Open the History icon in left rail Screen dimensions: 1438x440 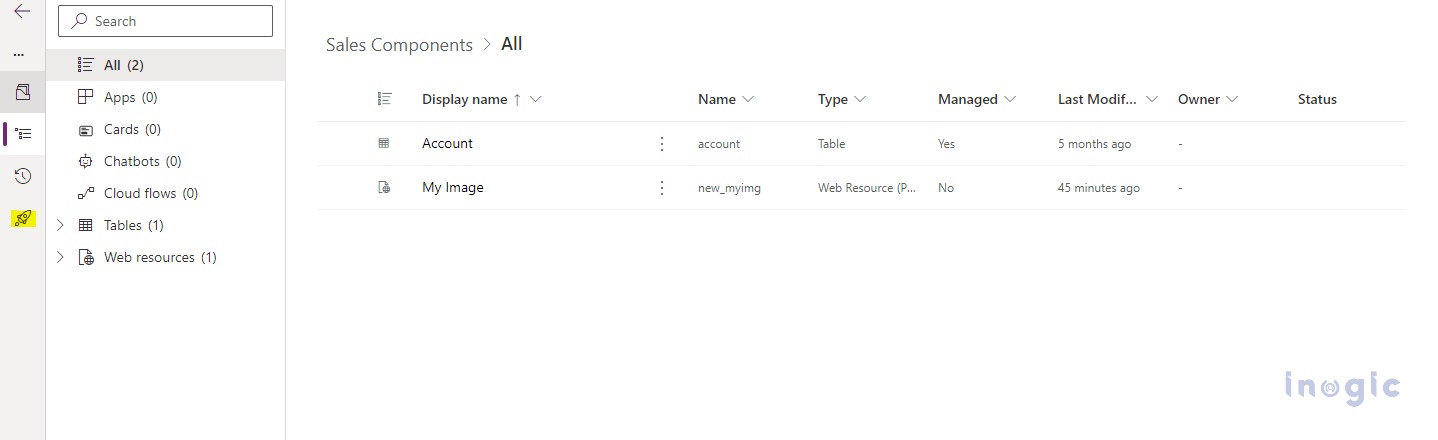pos(23,176)
